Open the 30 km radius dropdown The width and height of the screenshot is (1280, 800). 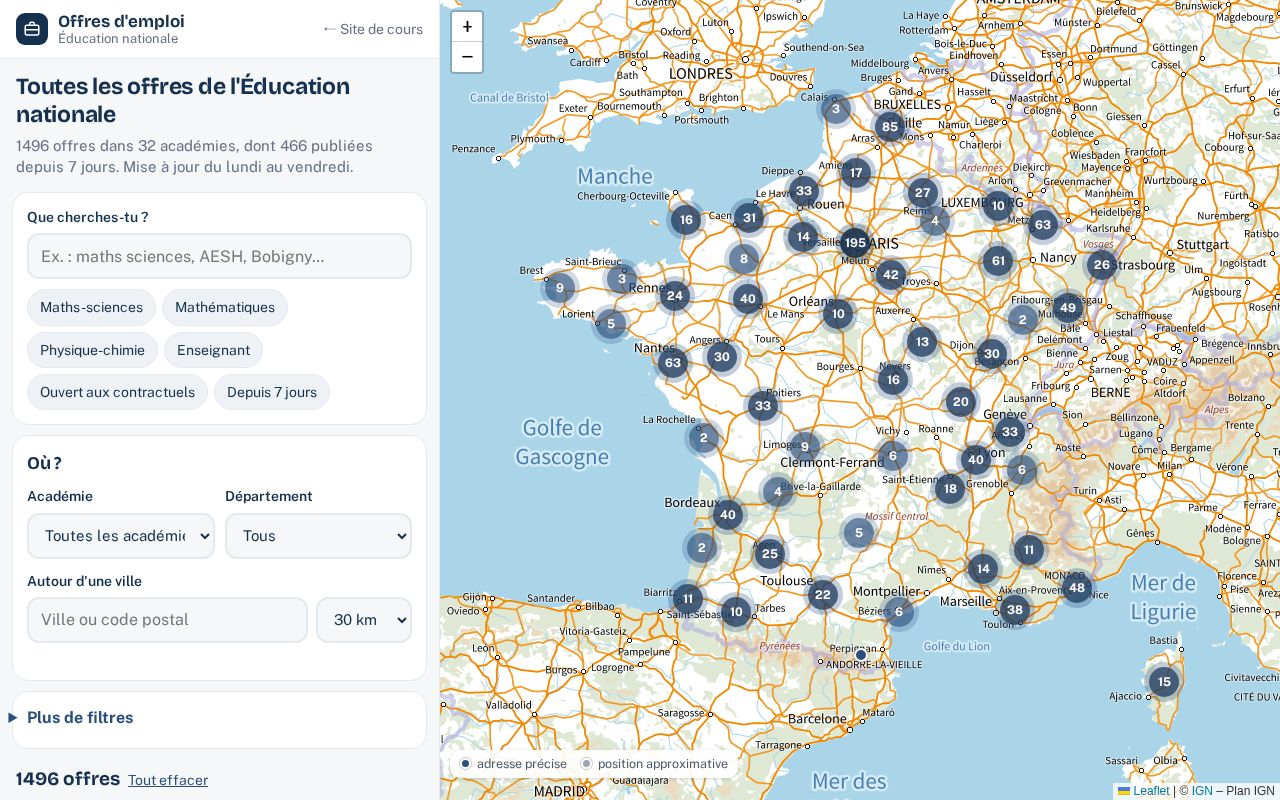(x=364, y=620)
